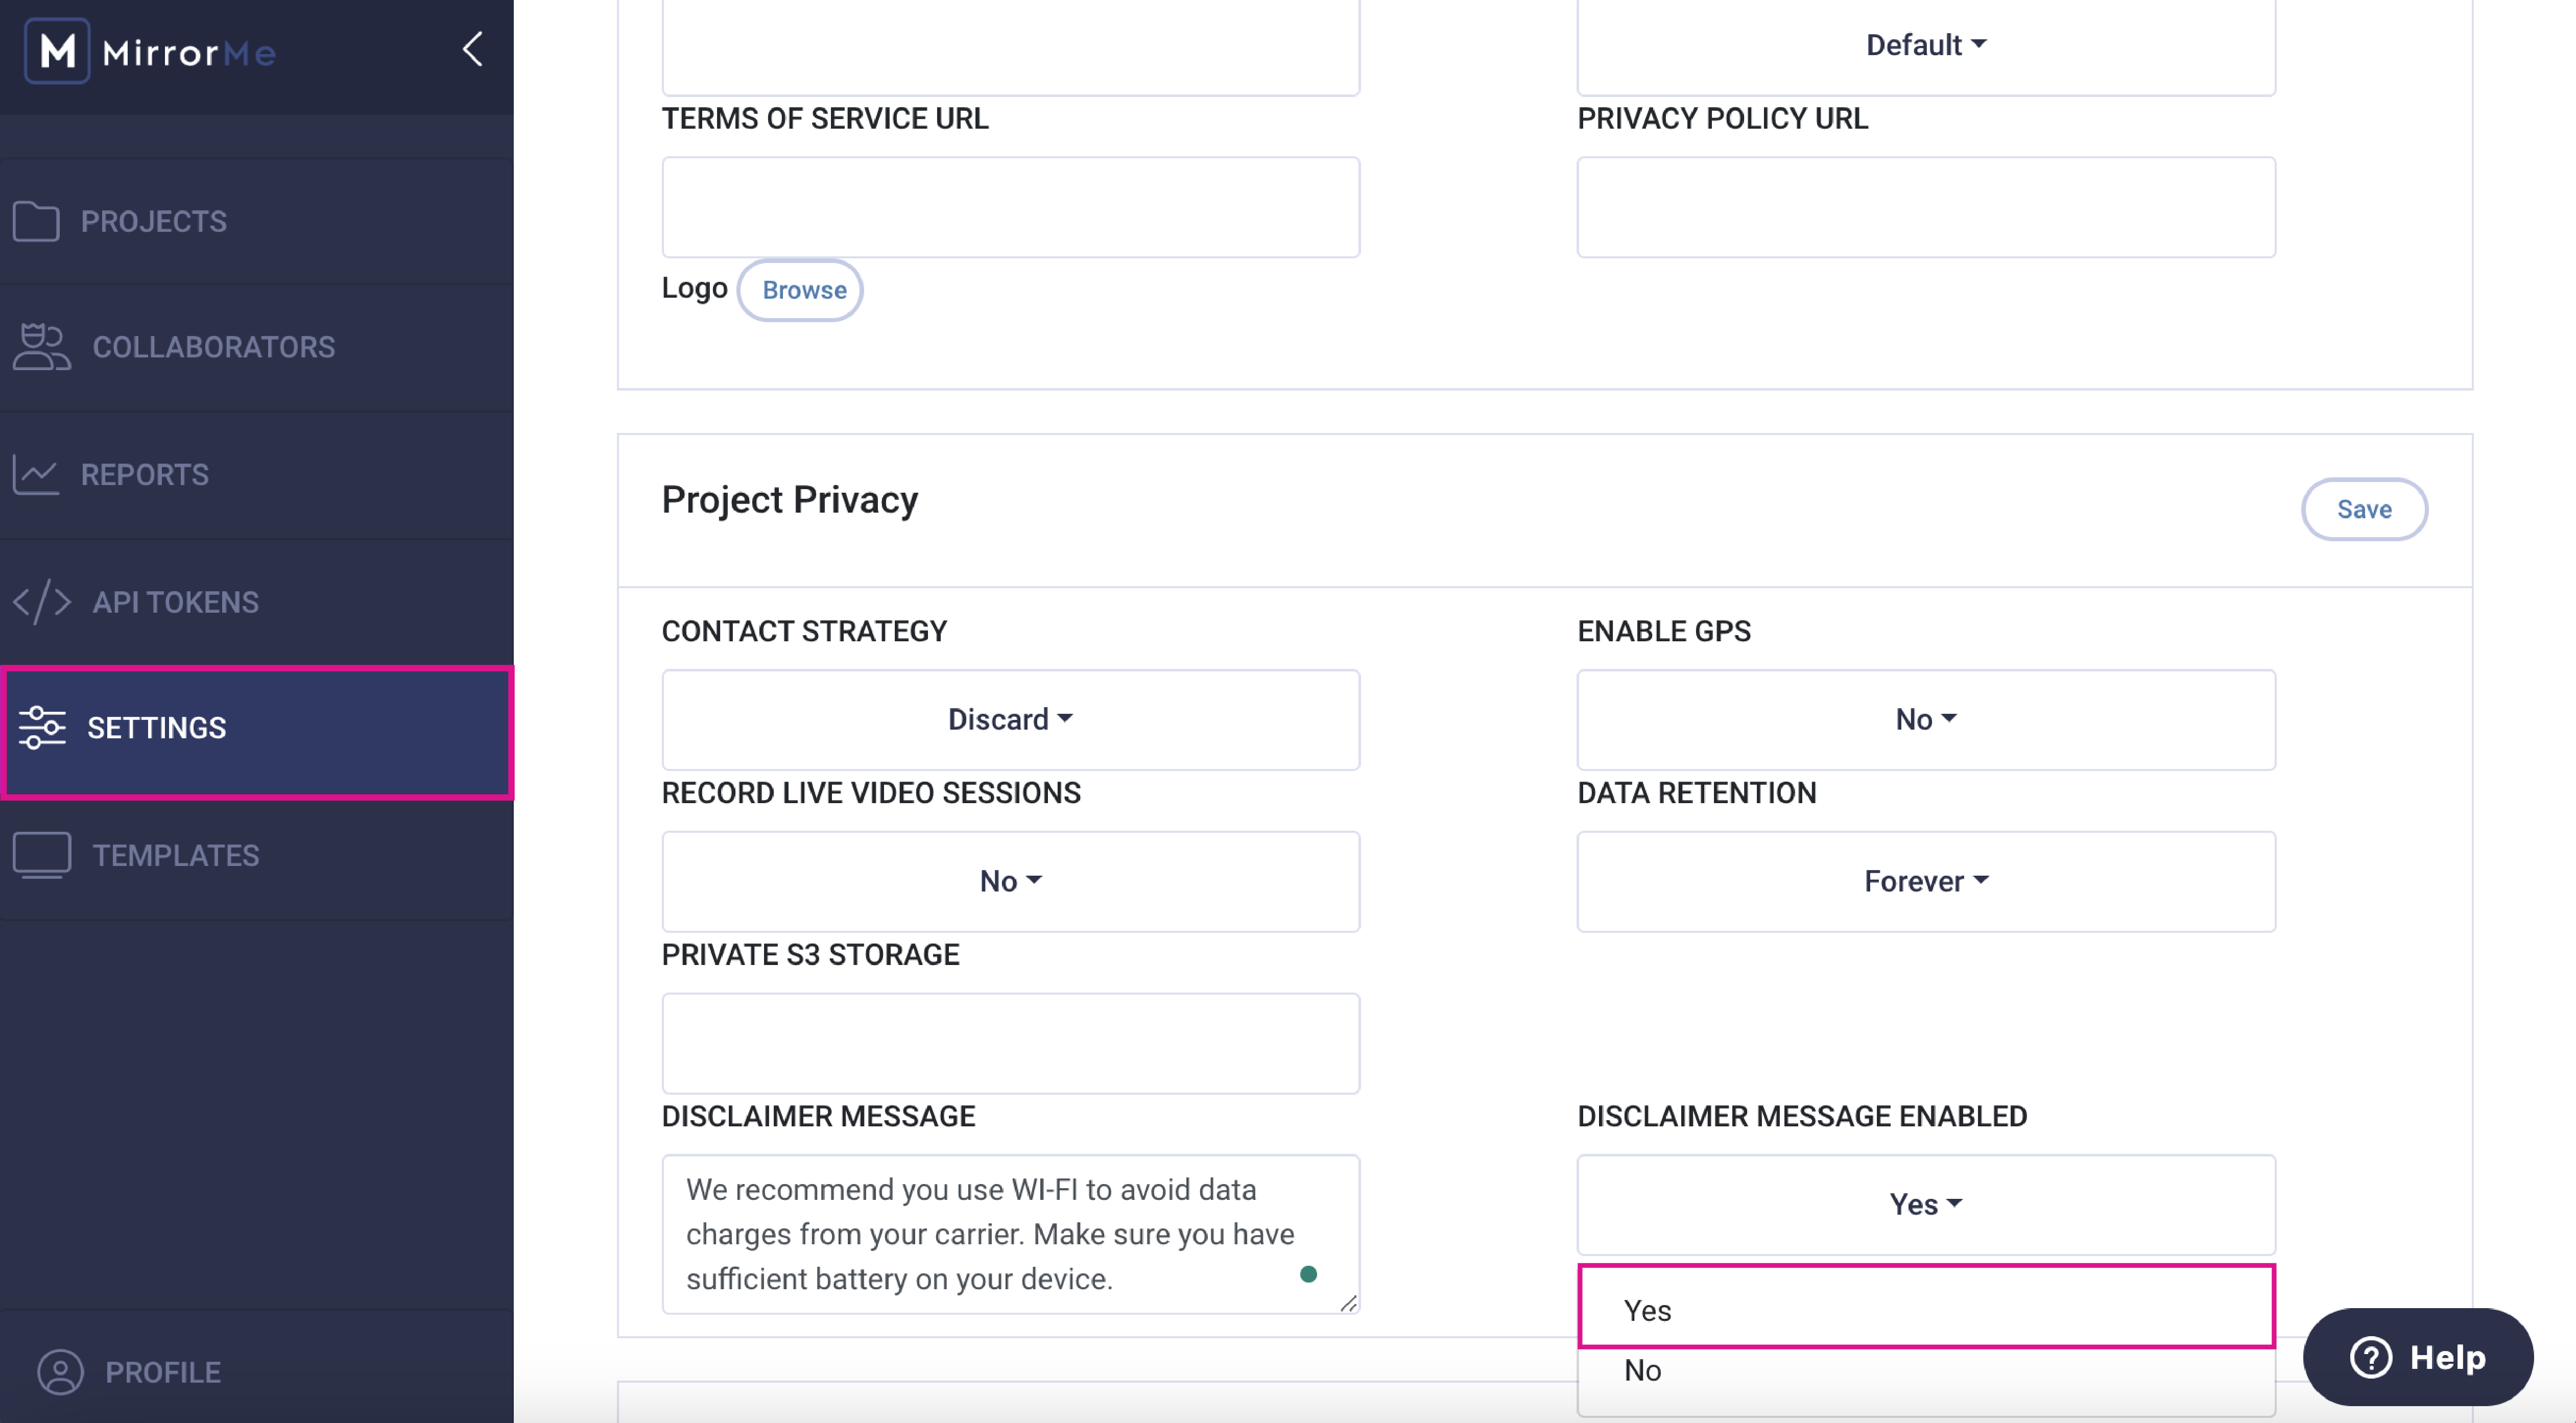Save the Project Privacy settings
The width and height of the screenshot is (2576, 1423).
[x=2364, y=509]
